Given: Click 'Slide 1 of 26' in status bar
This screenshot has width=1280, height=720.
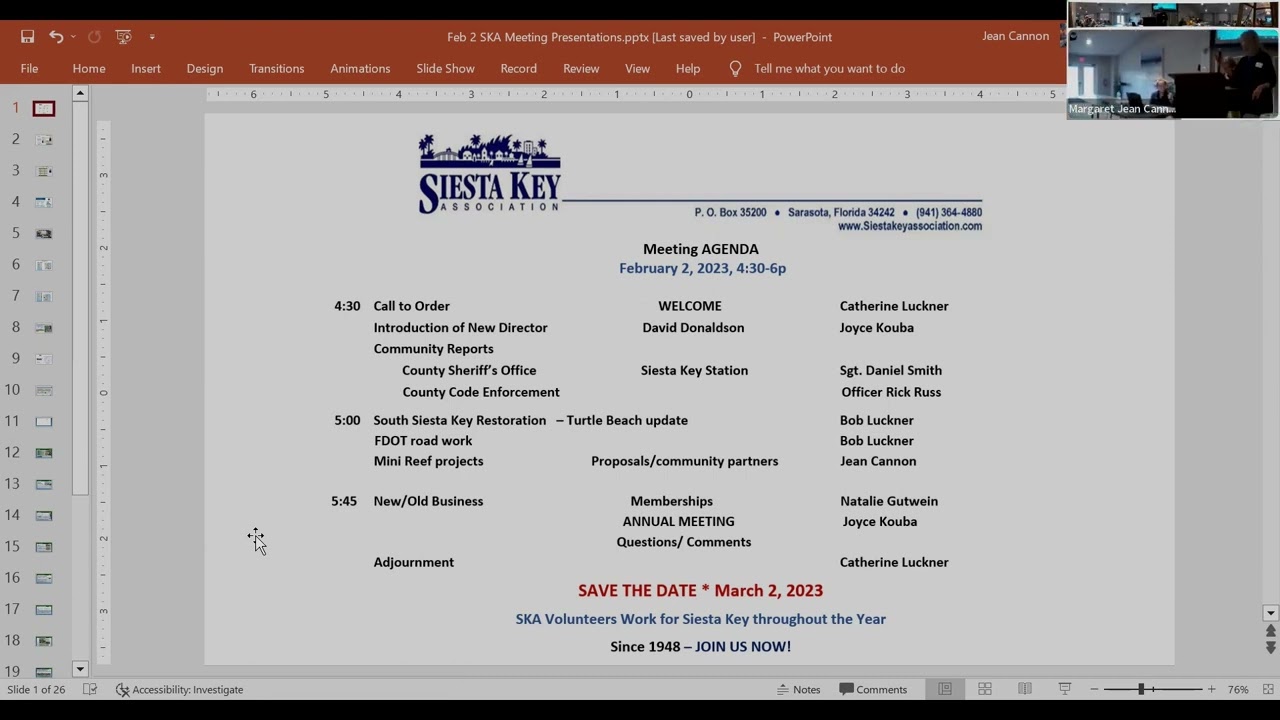Looking at the screenshot, I should tap(36, 690).
